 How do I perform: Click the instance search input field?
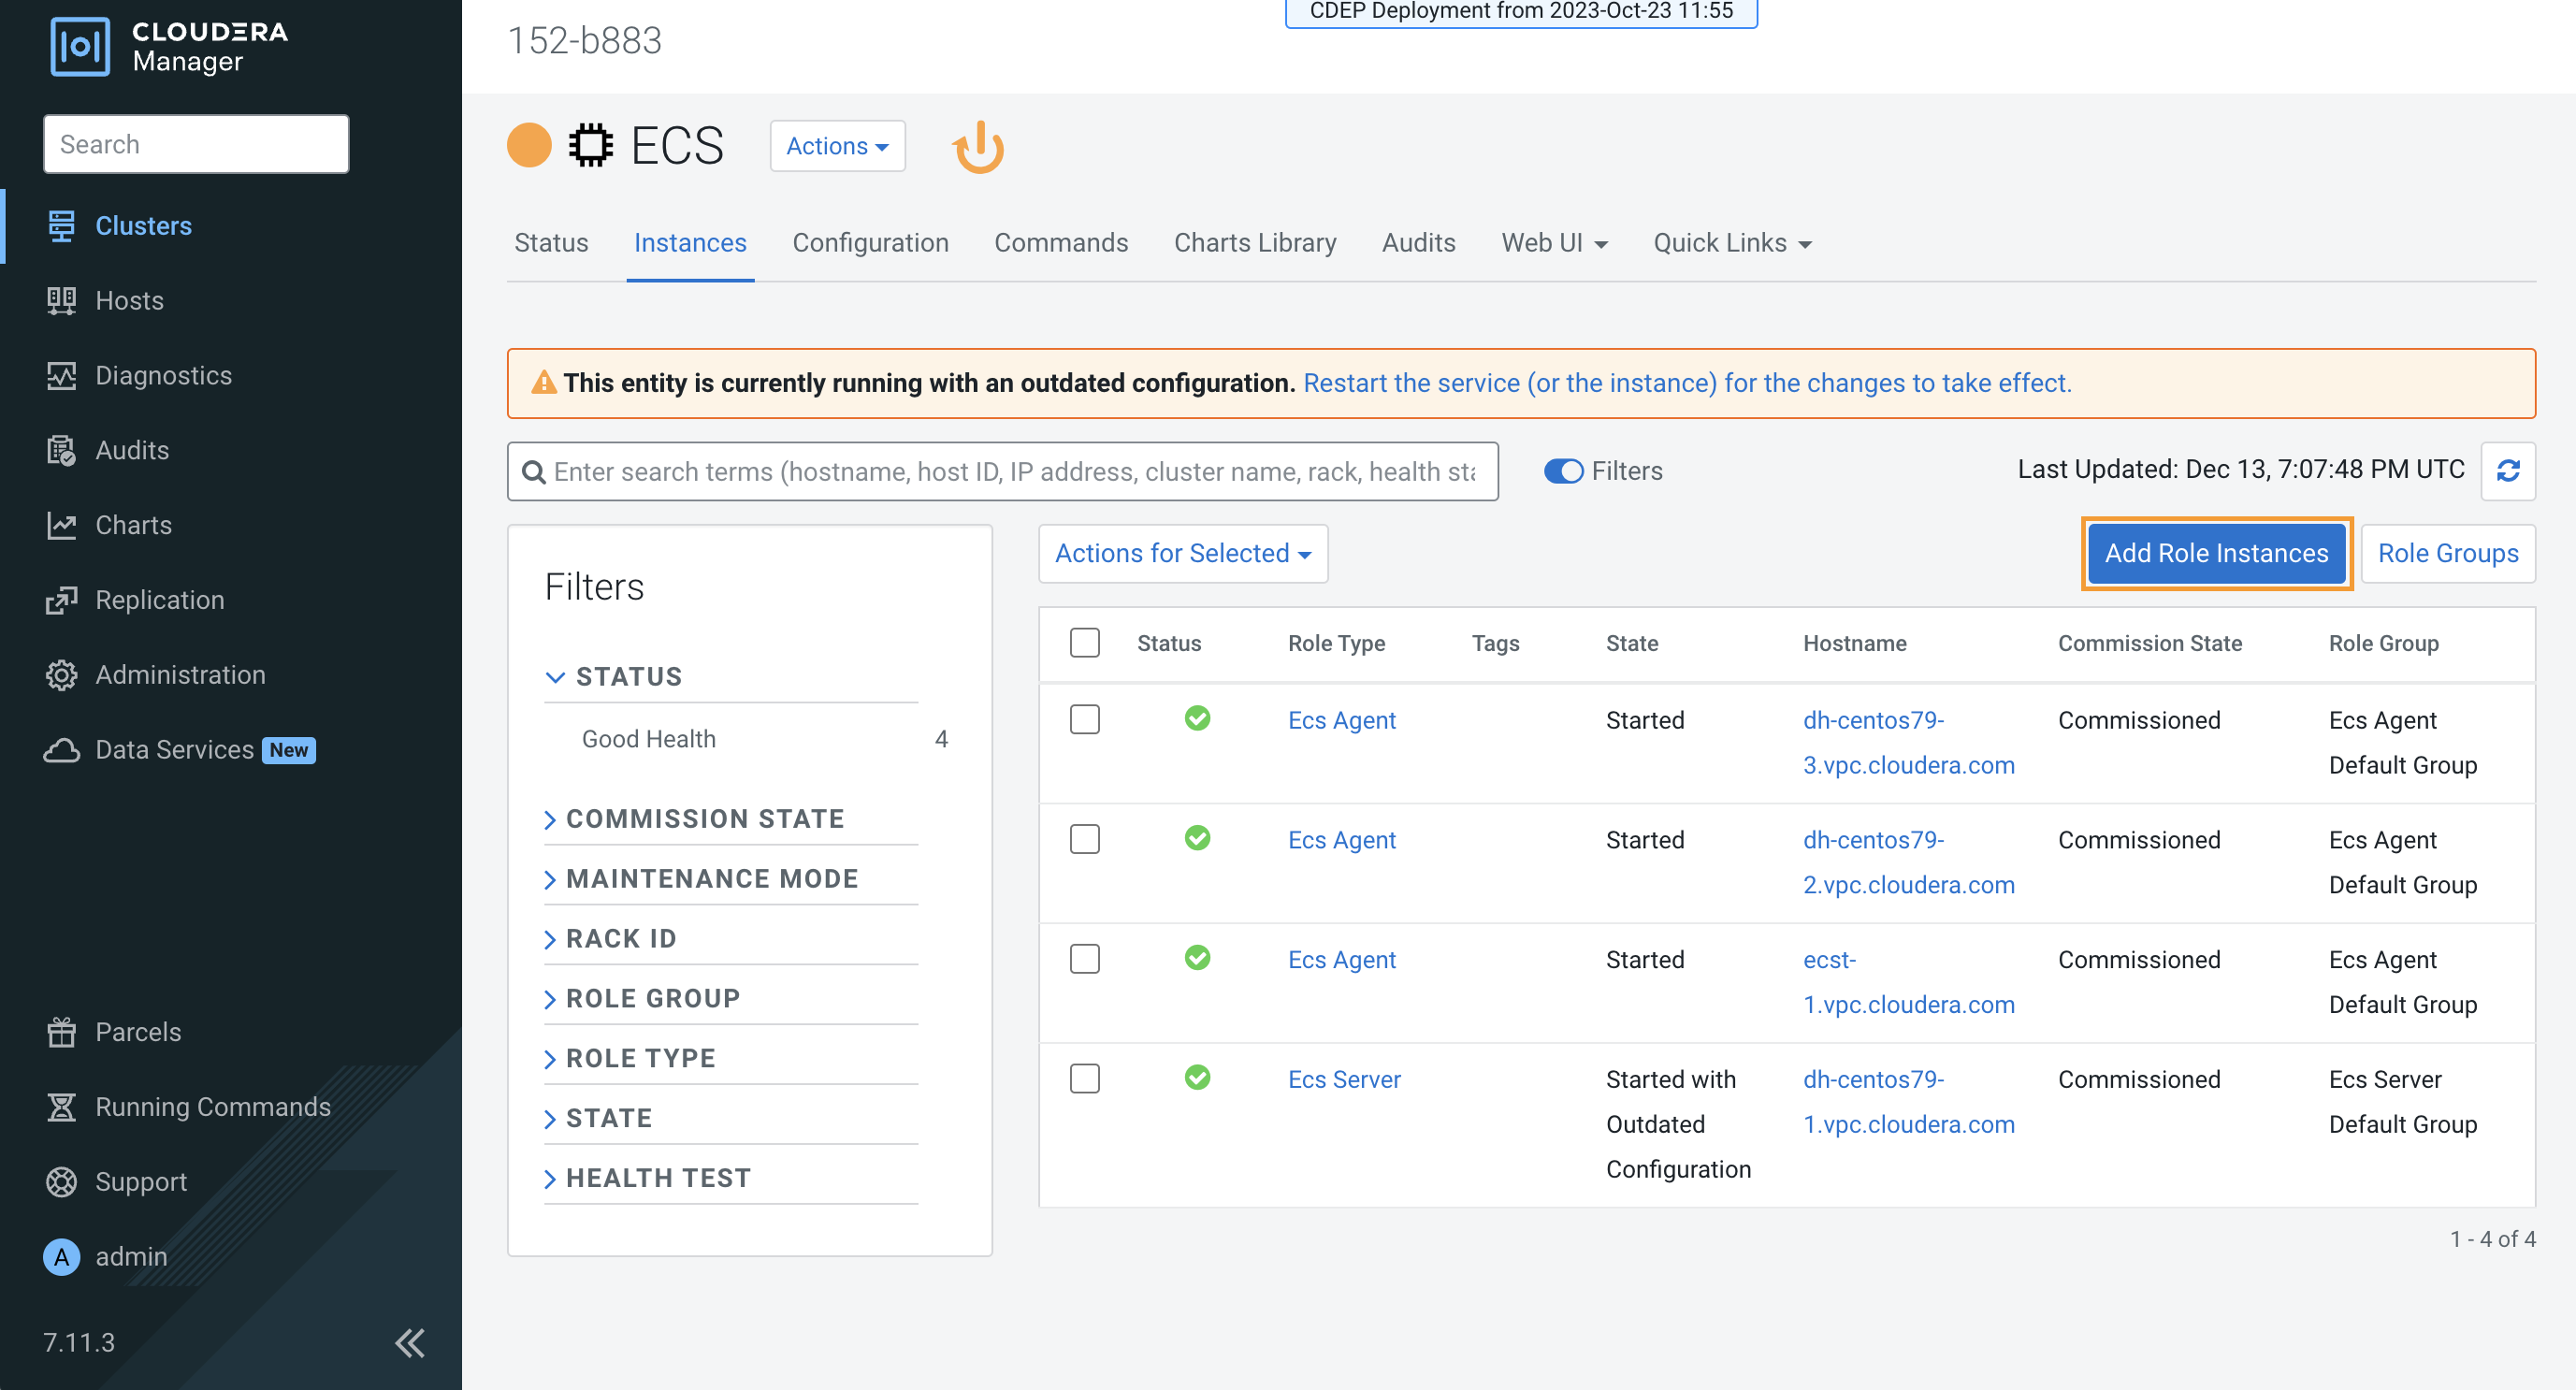(1000, 471)
